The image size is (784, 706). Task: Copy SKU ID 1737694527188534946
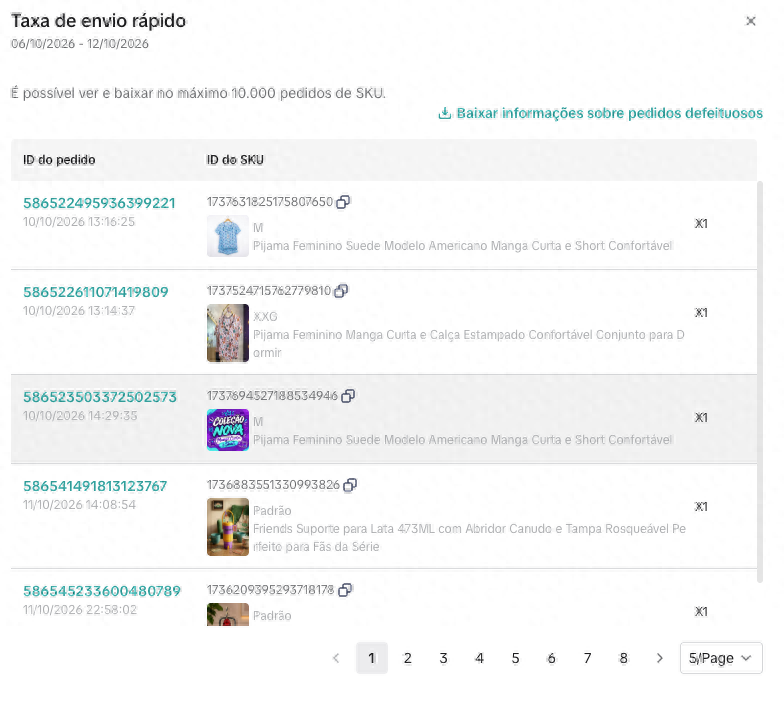pos(348,396)
